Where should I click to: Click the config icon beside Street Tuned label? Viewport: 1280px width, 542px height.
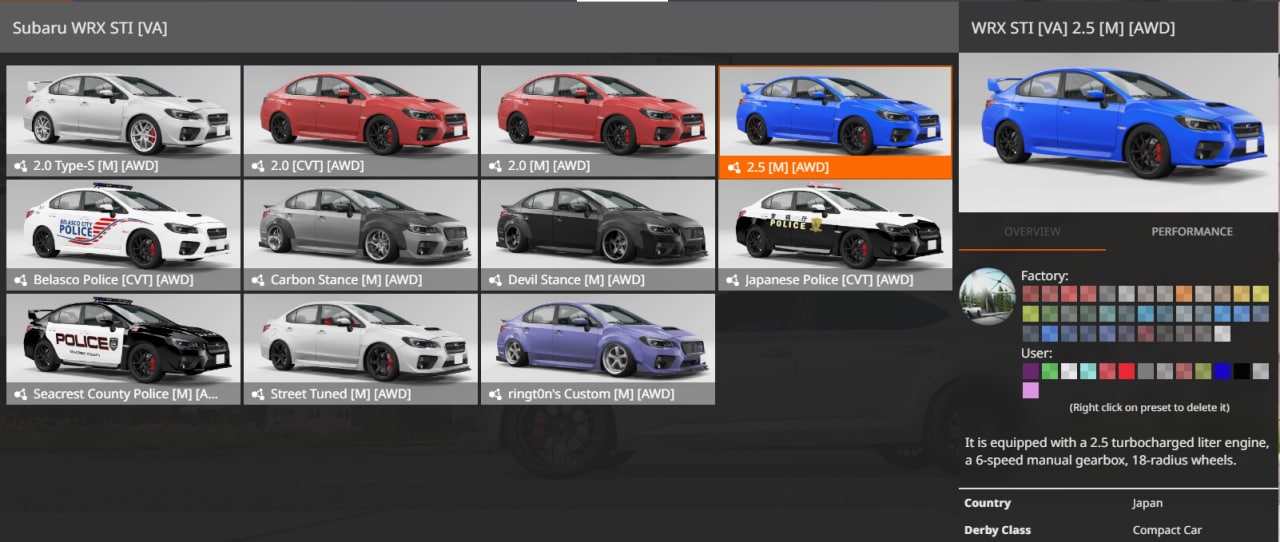pyautogui.click(x=257, y=395)
